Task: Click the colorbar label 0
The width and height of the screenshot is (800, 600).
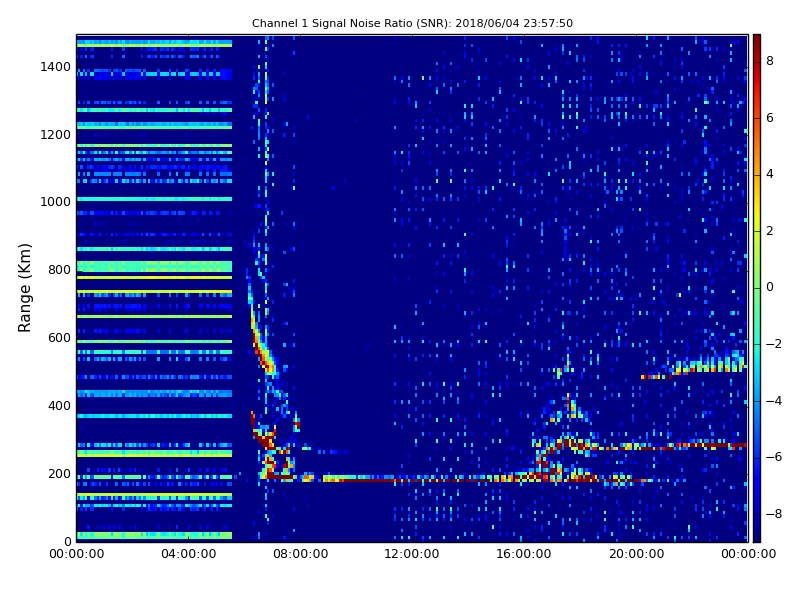Action: pos(770,287)
